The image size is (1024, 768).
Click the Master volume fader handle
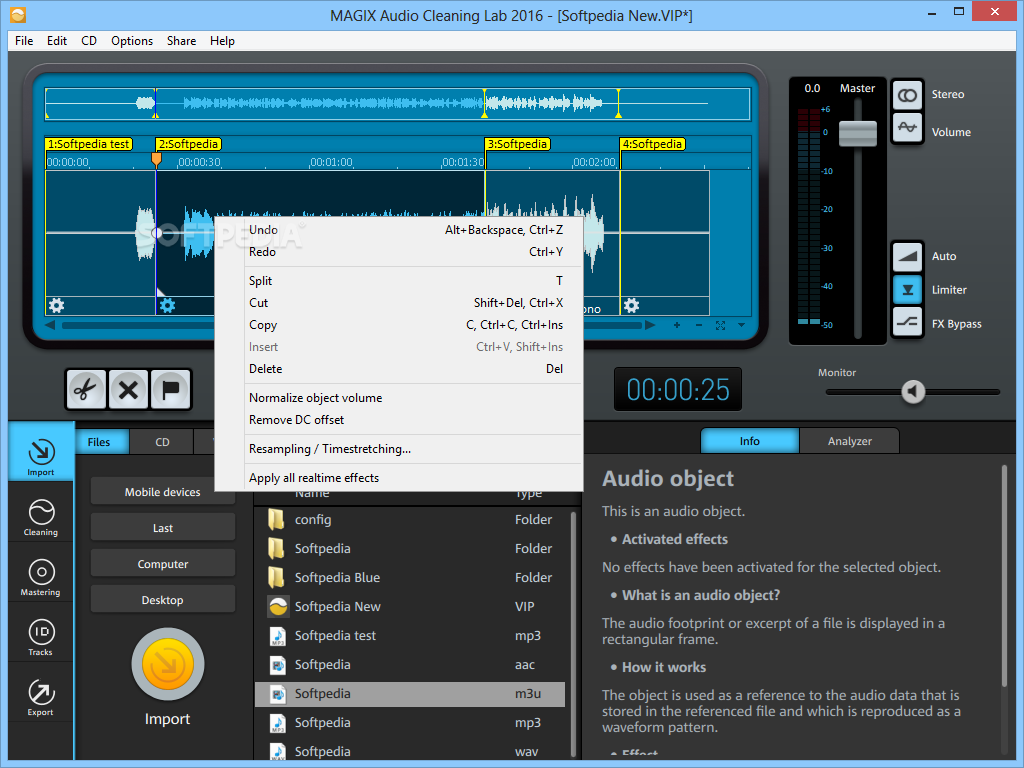(x=857, y=133)
